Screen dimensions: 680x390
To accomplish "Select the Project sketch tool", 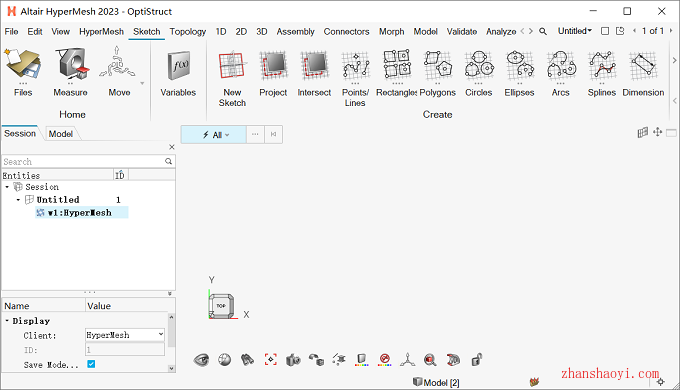I will [273, 72].
